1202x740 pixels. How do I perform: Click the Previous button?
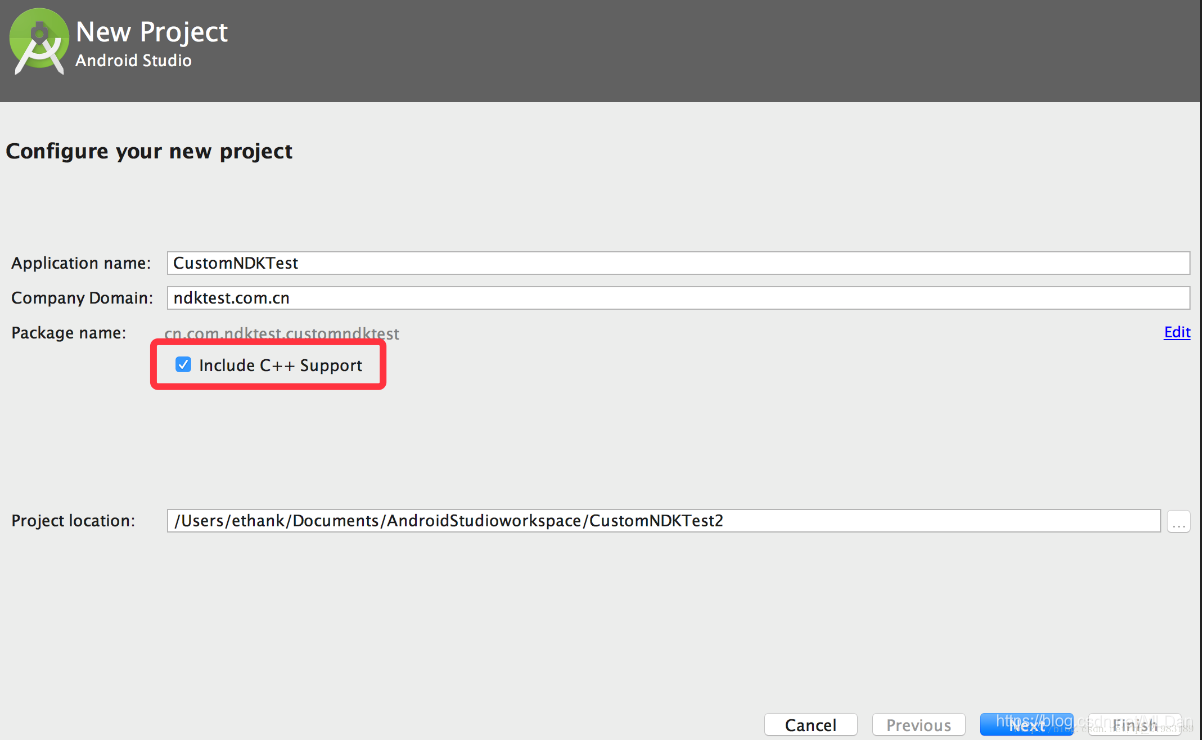tap(919, 725)
